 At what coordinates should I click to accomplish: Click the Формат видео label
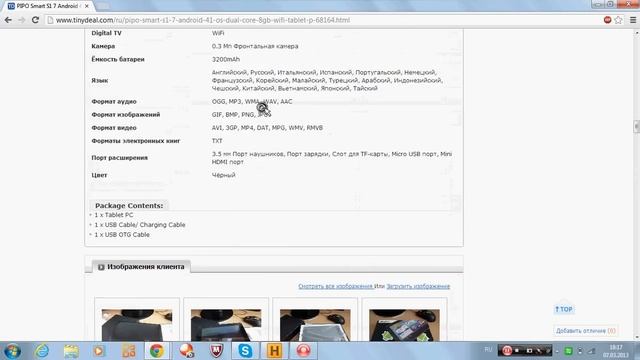point(114,128)
